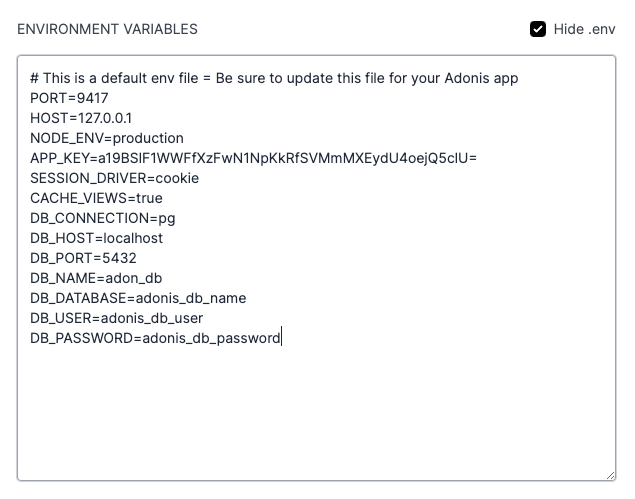
Task: Click the ENVIRONMENT VARIABLES heading
Action: pos(107,29)
